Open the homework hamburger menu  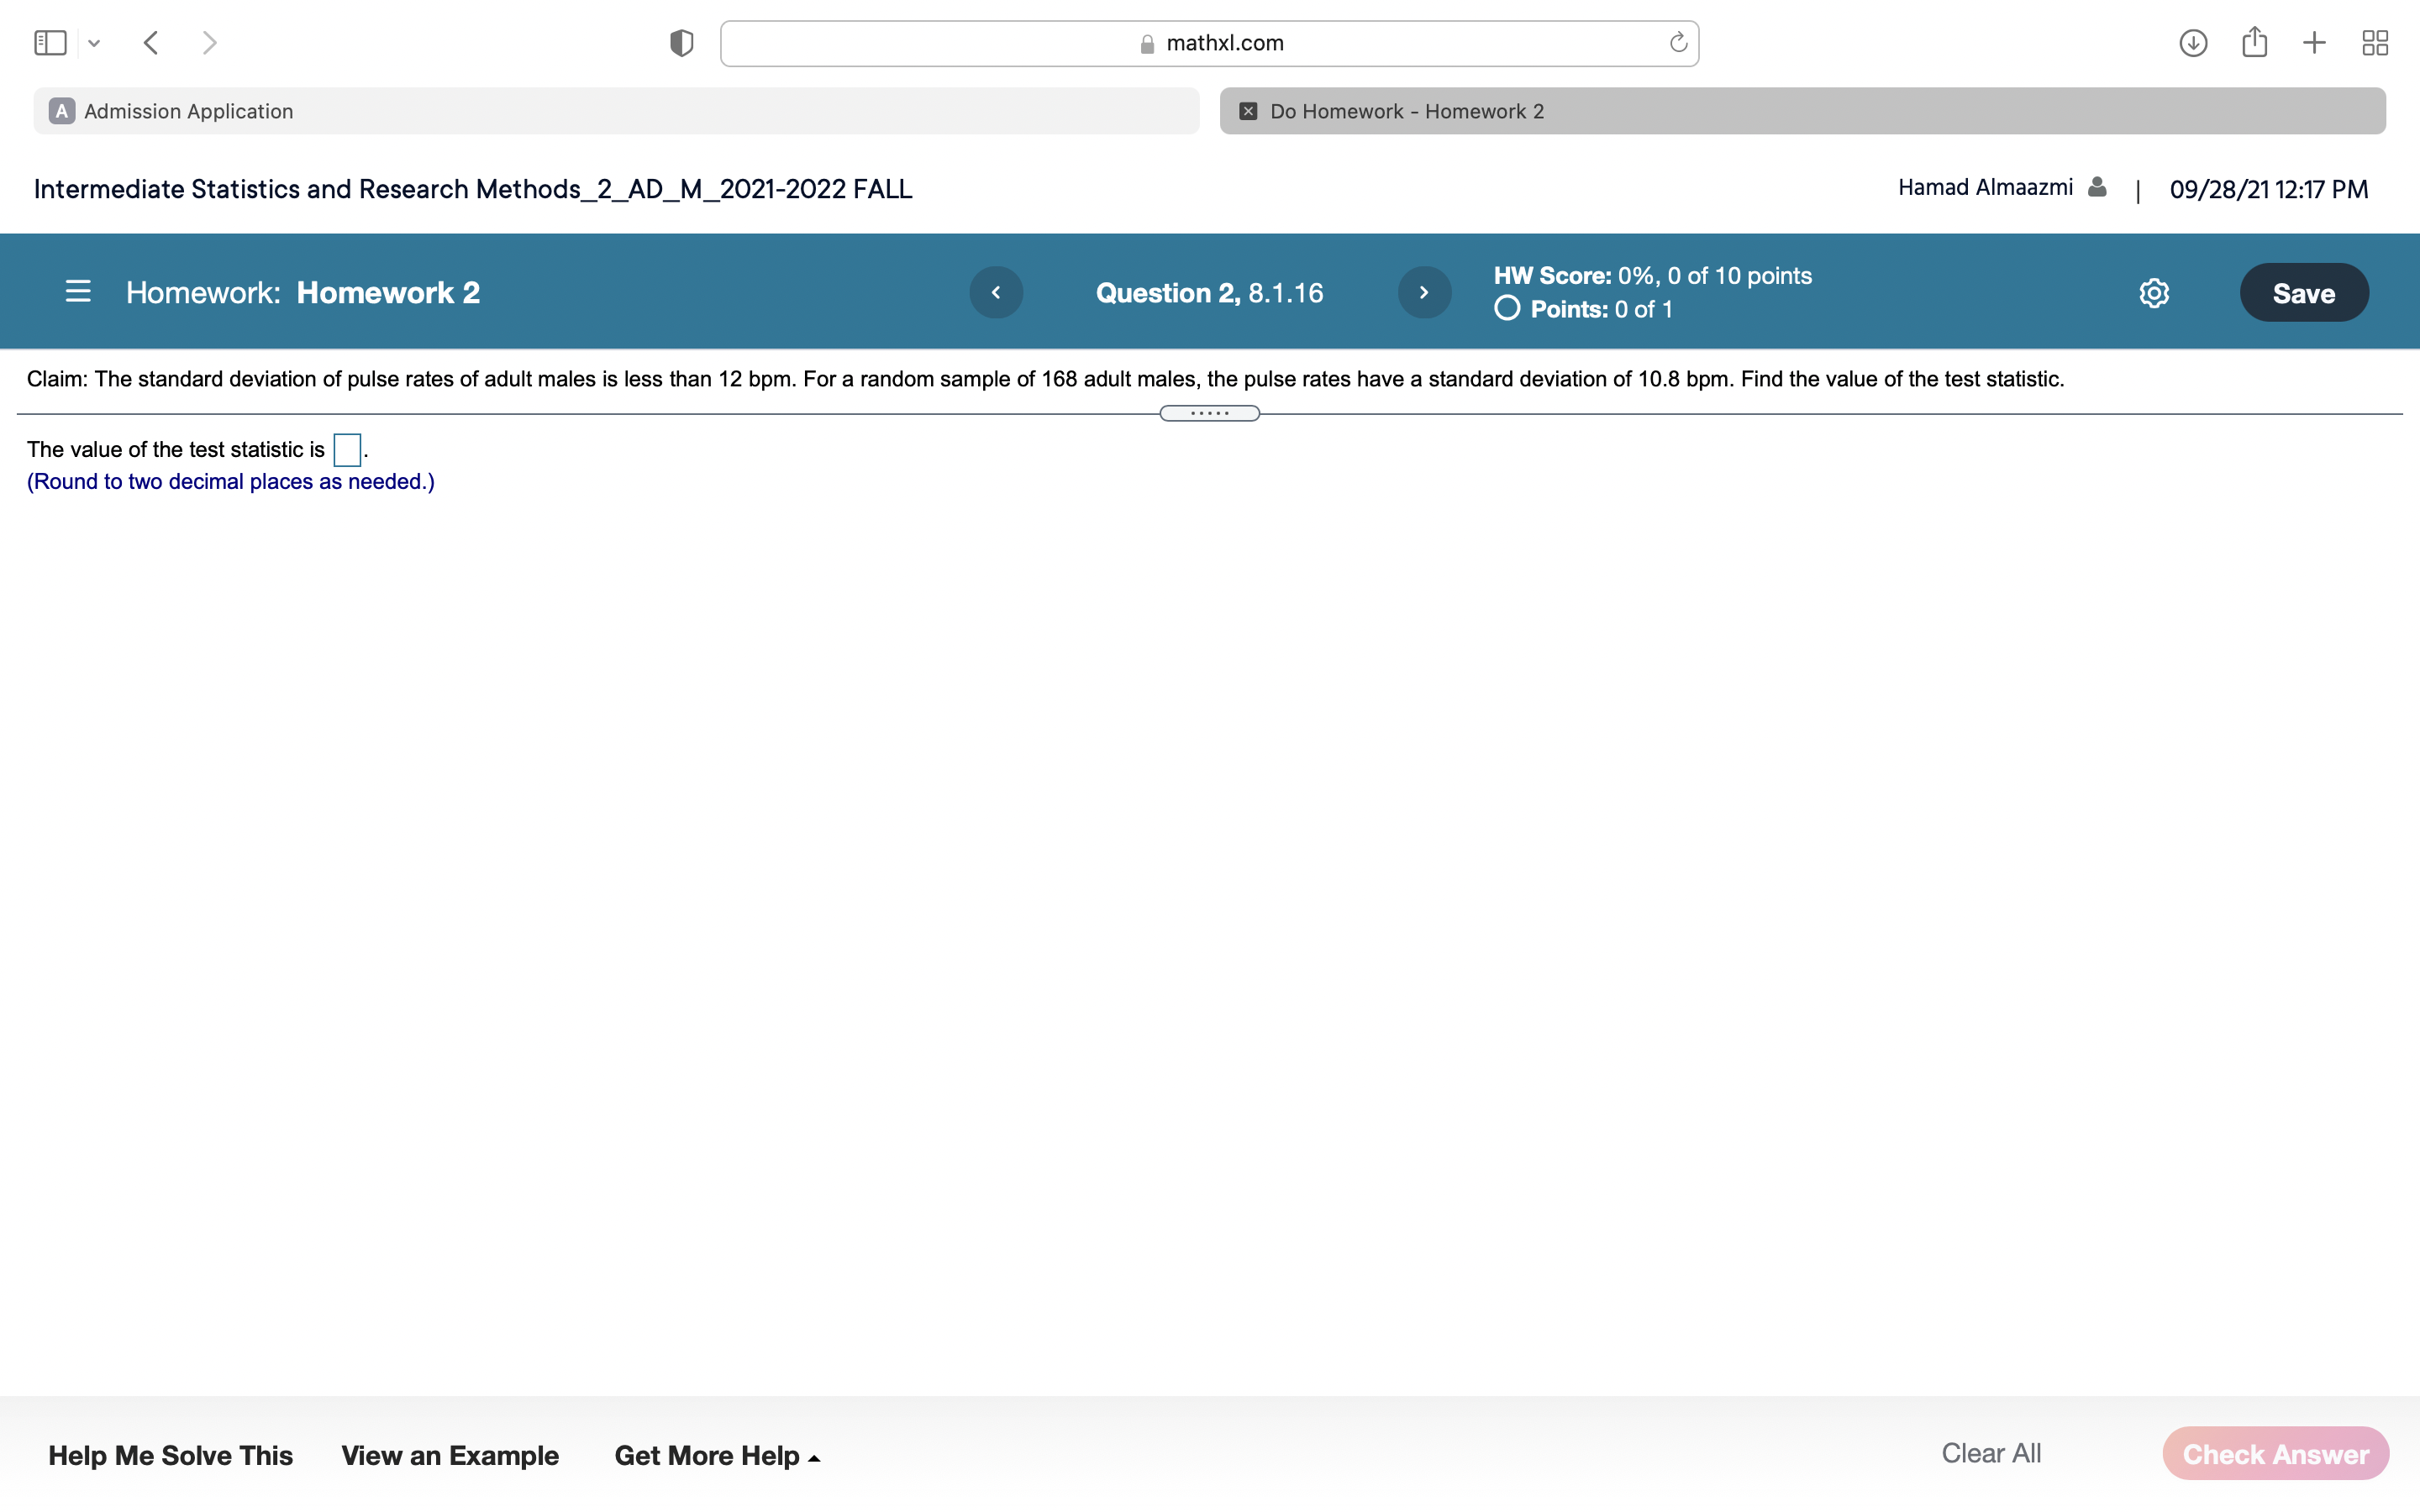click(x=78, y=292)
